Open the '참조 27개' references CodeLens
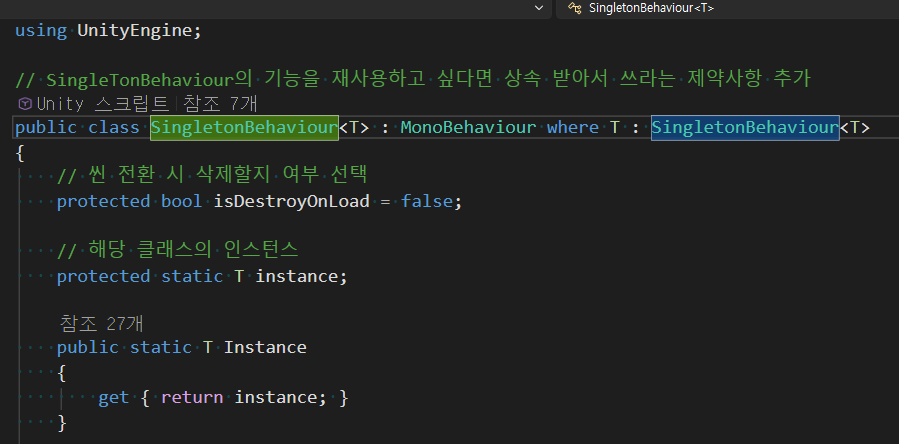 pos(101,324)
